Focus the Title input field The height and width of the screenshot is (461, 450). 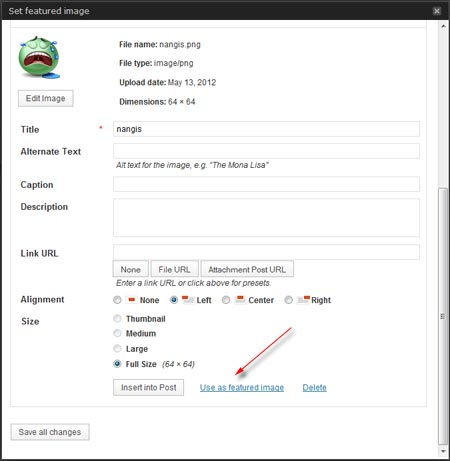(x=266, y=129)
